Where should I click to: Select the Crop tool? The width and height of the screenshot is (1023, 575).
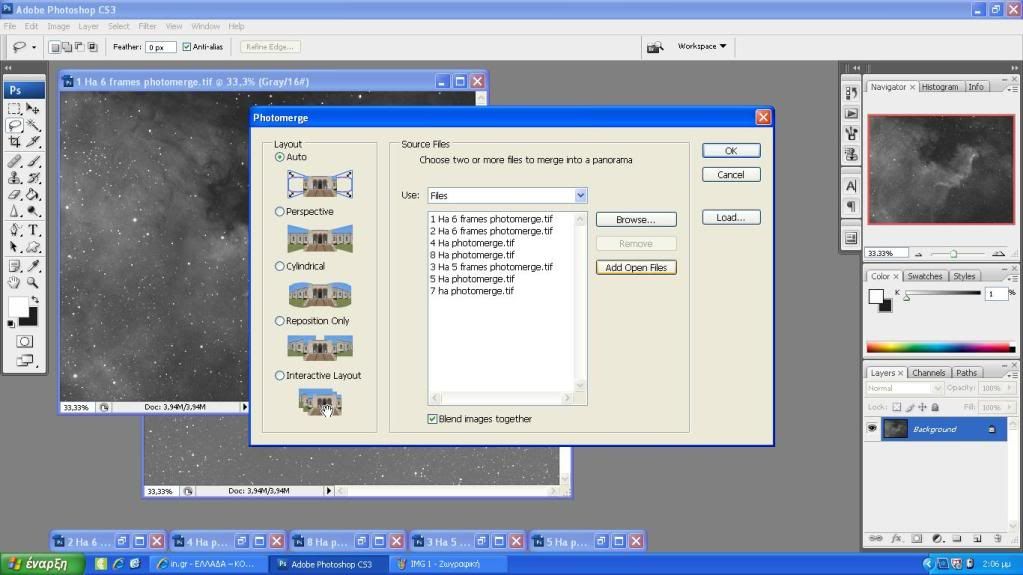point(15,142)
